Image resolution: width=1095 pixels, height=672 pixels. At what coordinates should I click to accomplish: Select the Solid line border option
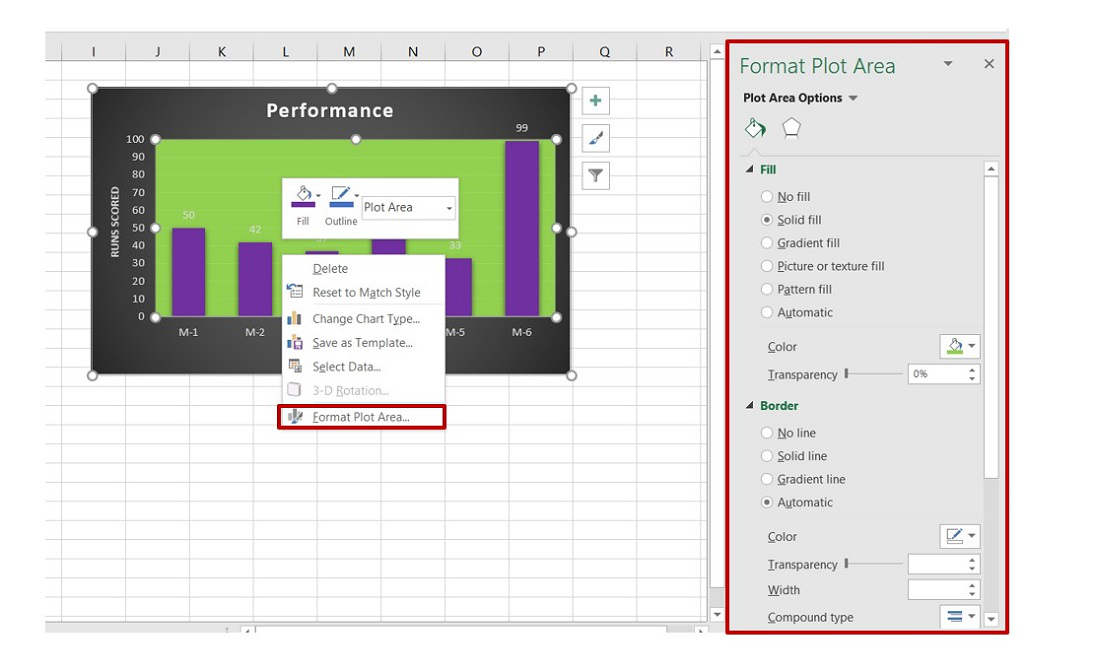point(767,456)
